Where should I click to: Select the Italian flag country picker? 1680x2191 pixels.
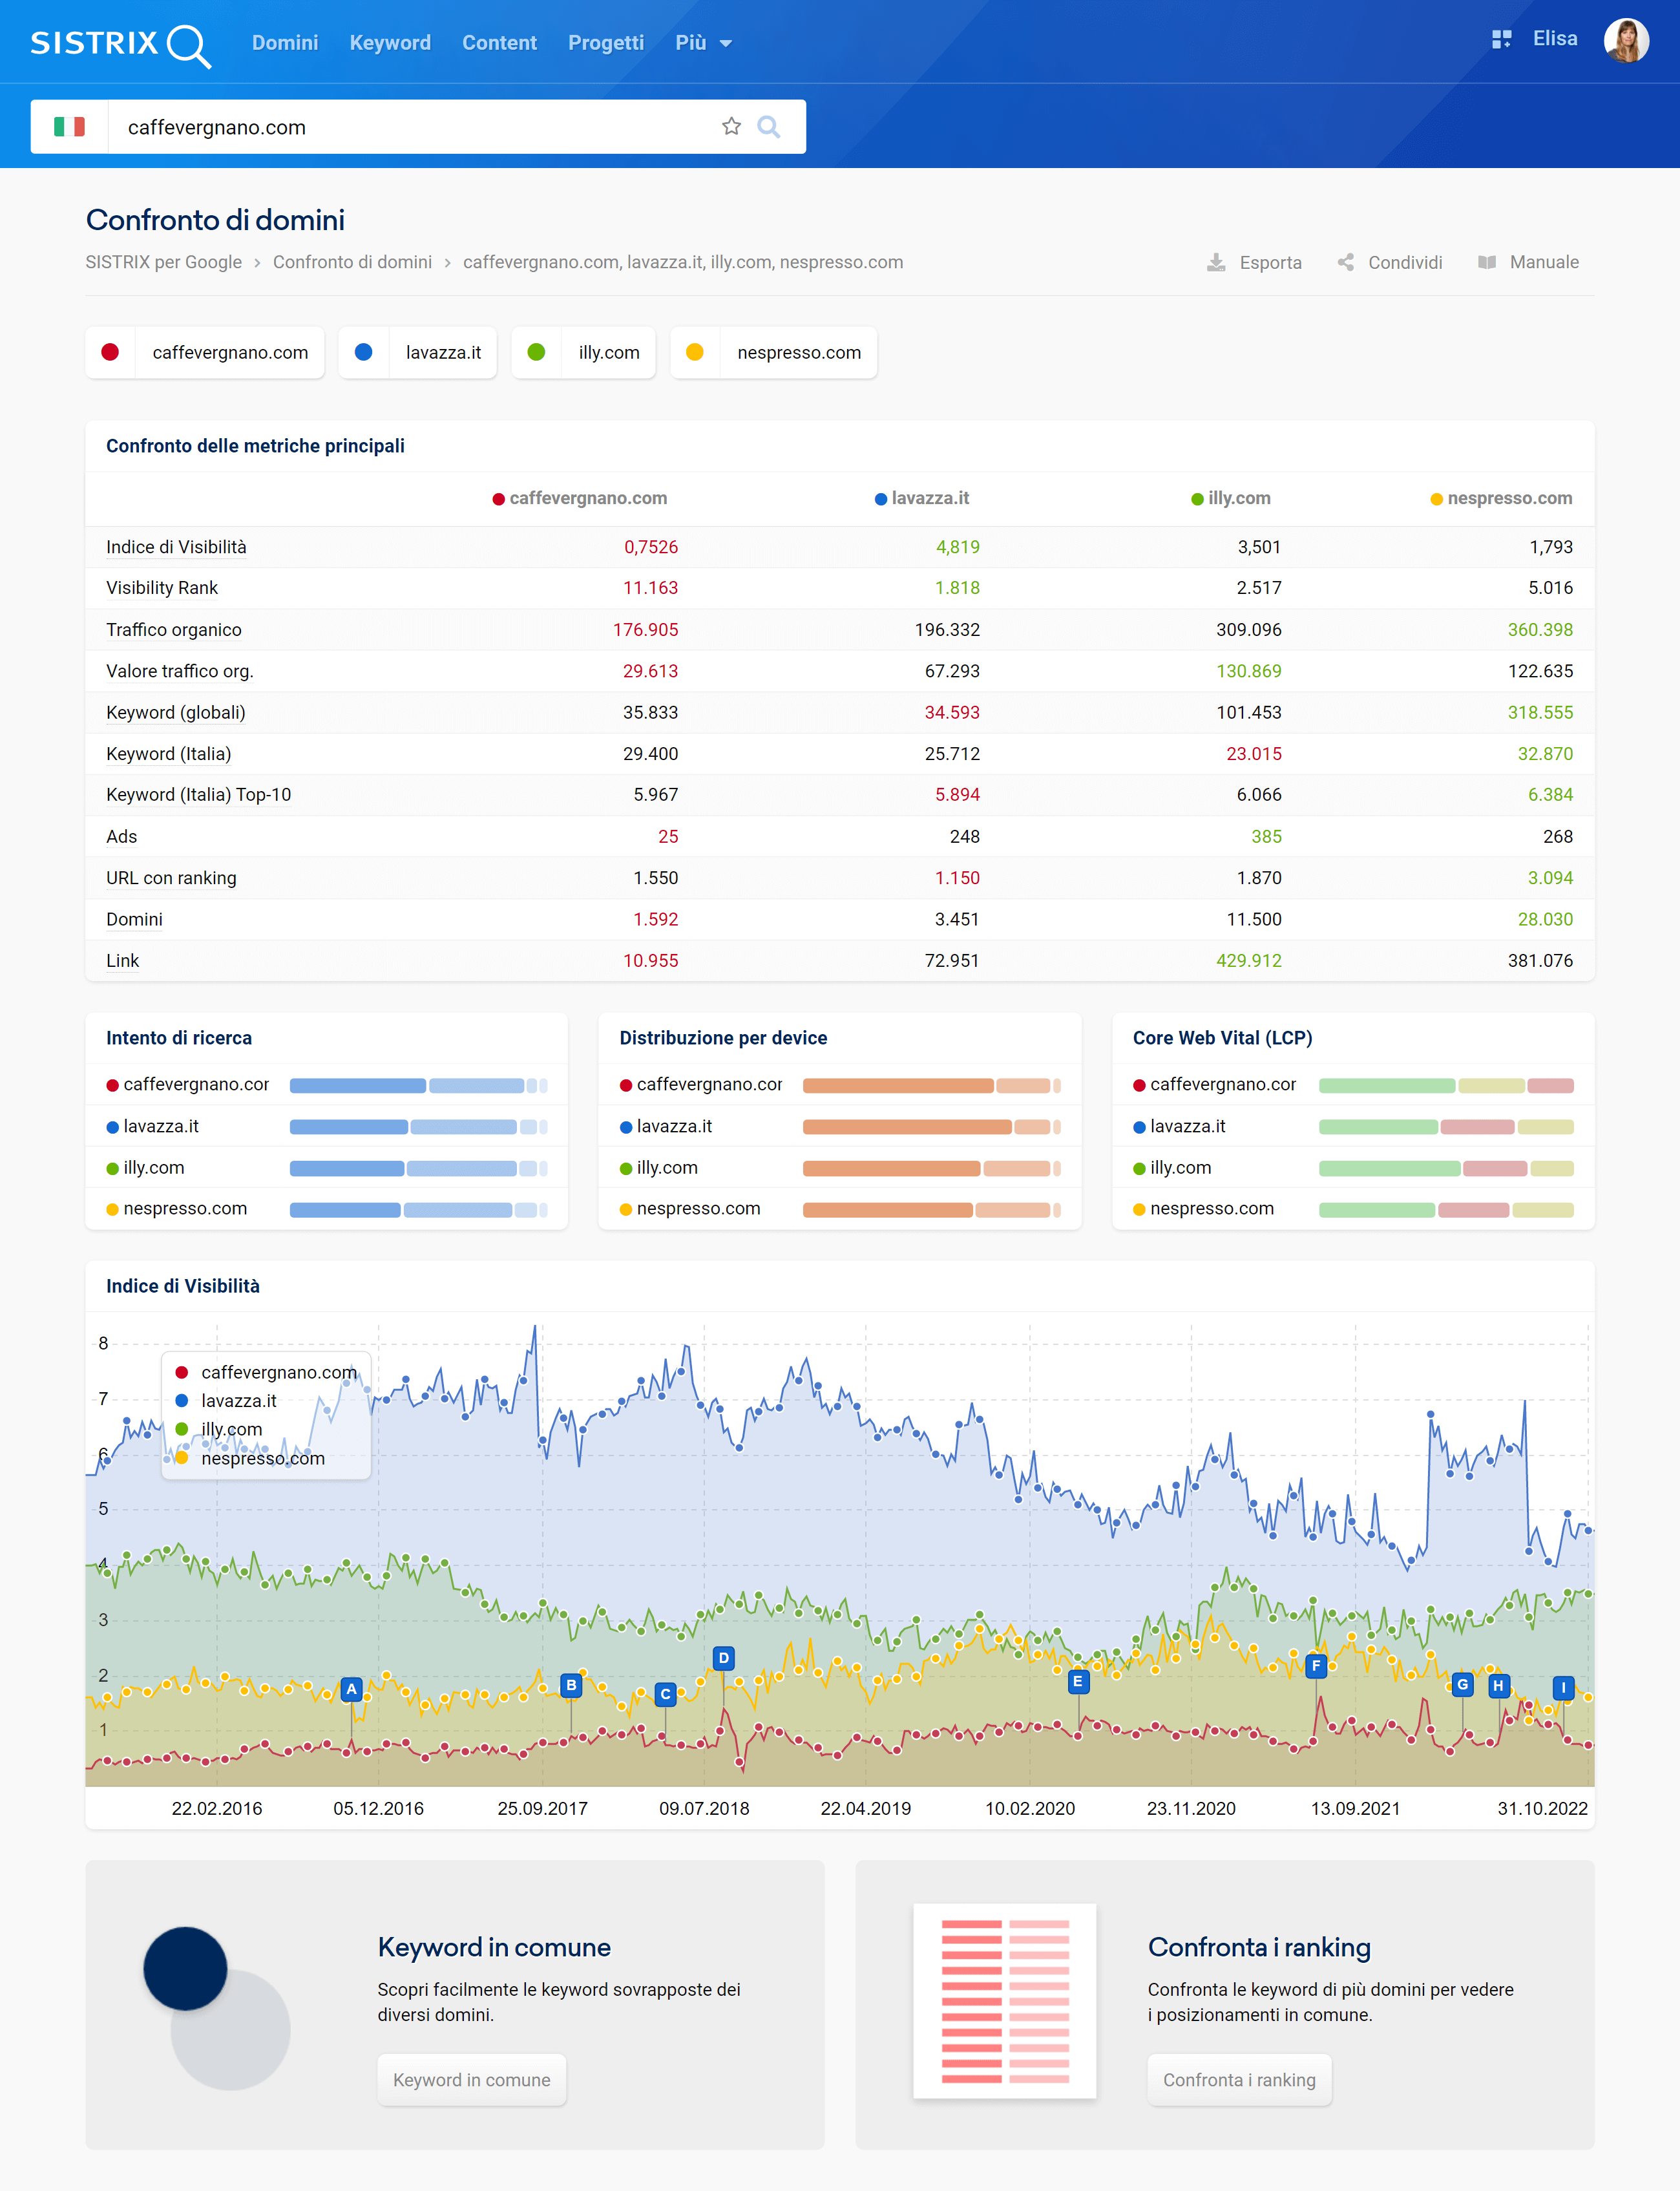(x=69, y=127)
